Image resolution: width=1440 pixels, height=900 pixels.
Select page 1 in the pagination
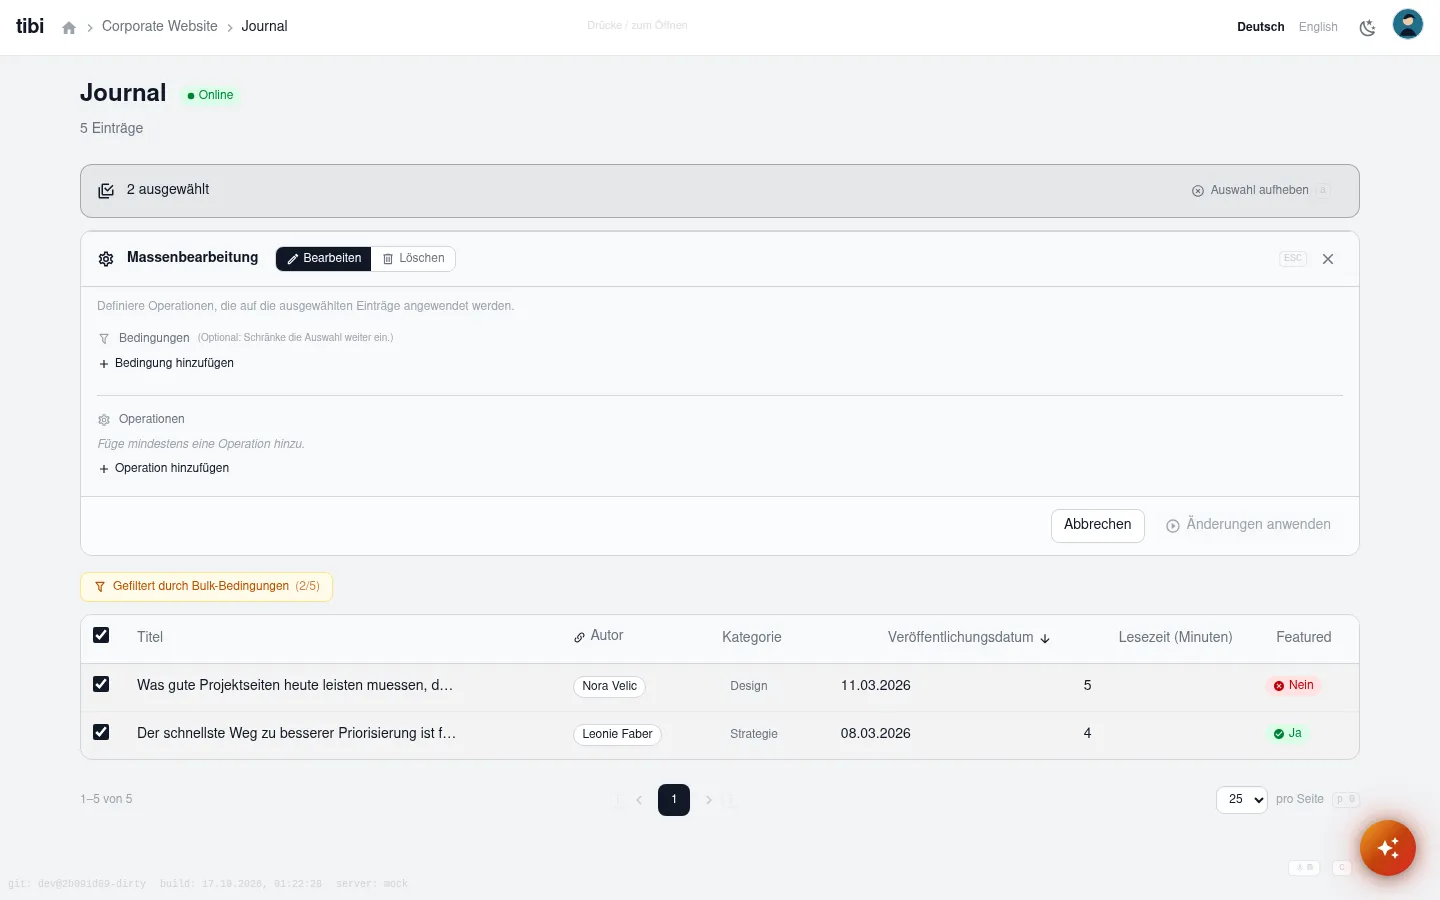coord(674,800)
